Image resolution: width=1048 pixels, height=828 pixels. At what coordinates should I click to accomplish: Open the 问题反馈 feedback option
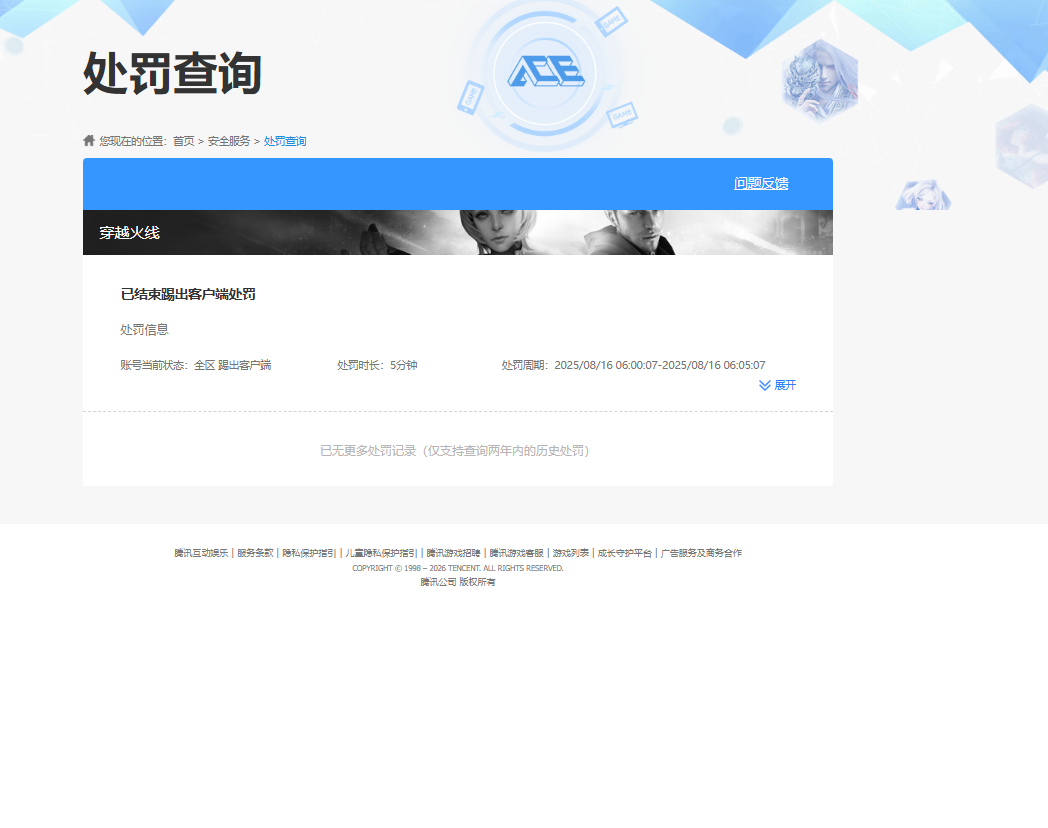point(763,184)
